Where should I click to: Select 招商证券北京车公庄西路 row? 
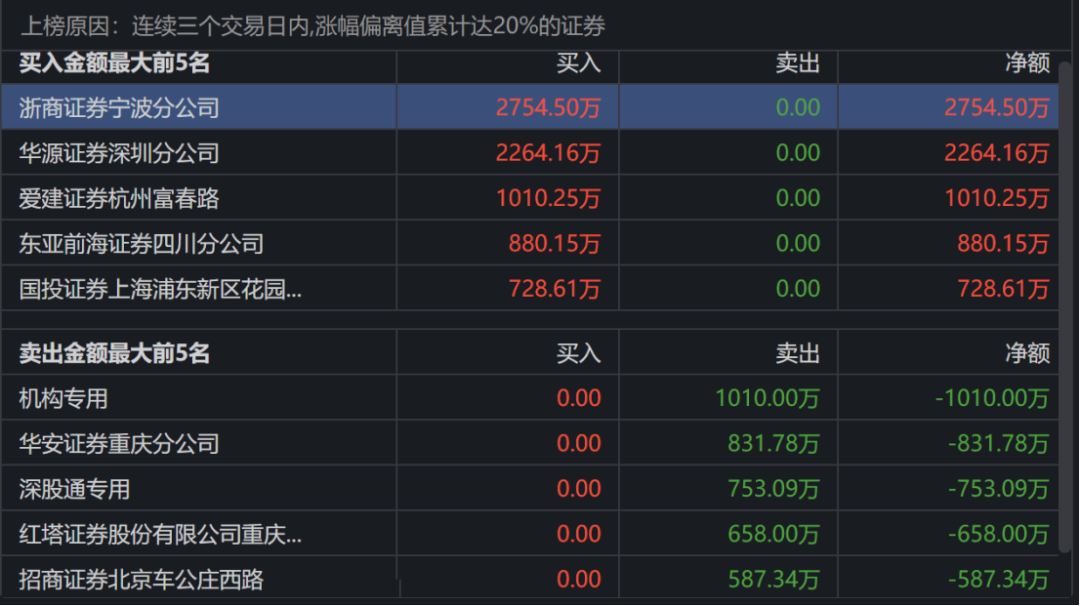[x=530, y=579]
